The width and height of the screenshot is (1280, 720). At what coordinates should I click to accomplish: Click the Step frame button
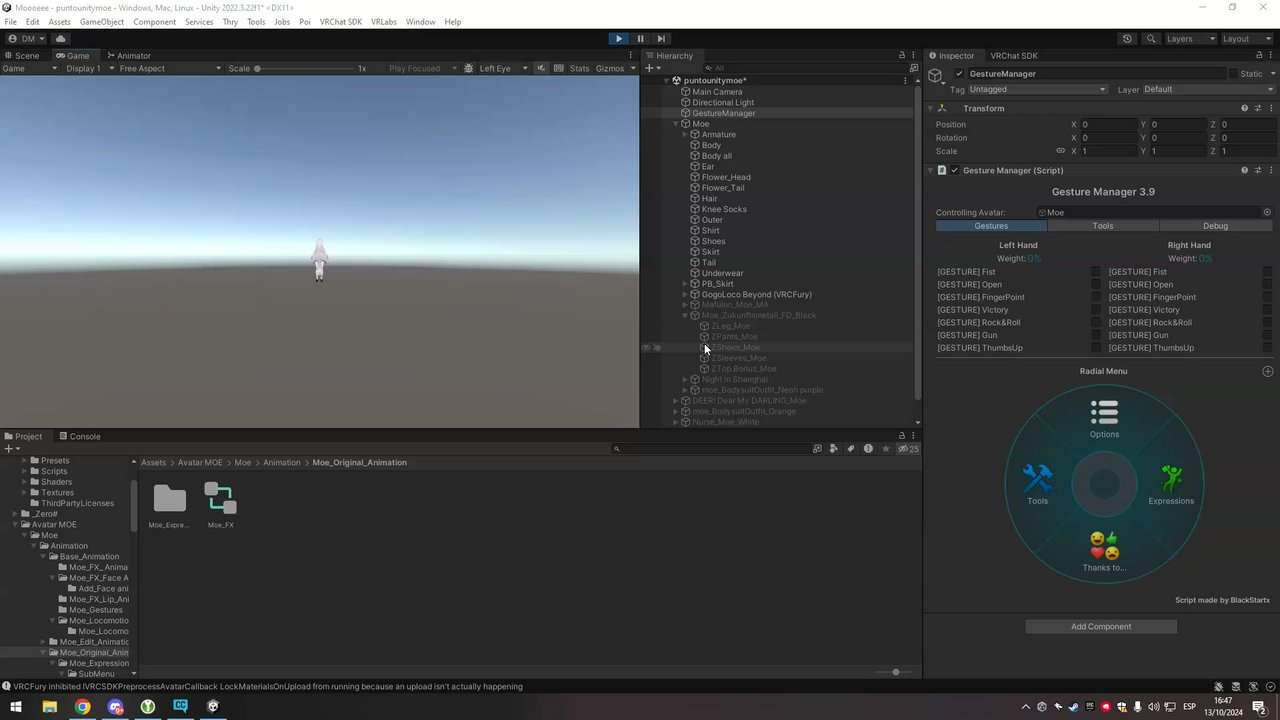(x=661, y=38)
